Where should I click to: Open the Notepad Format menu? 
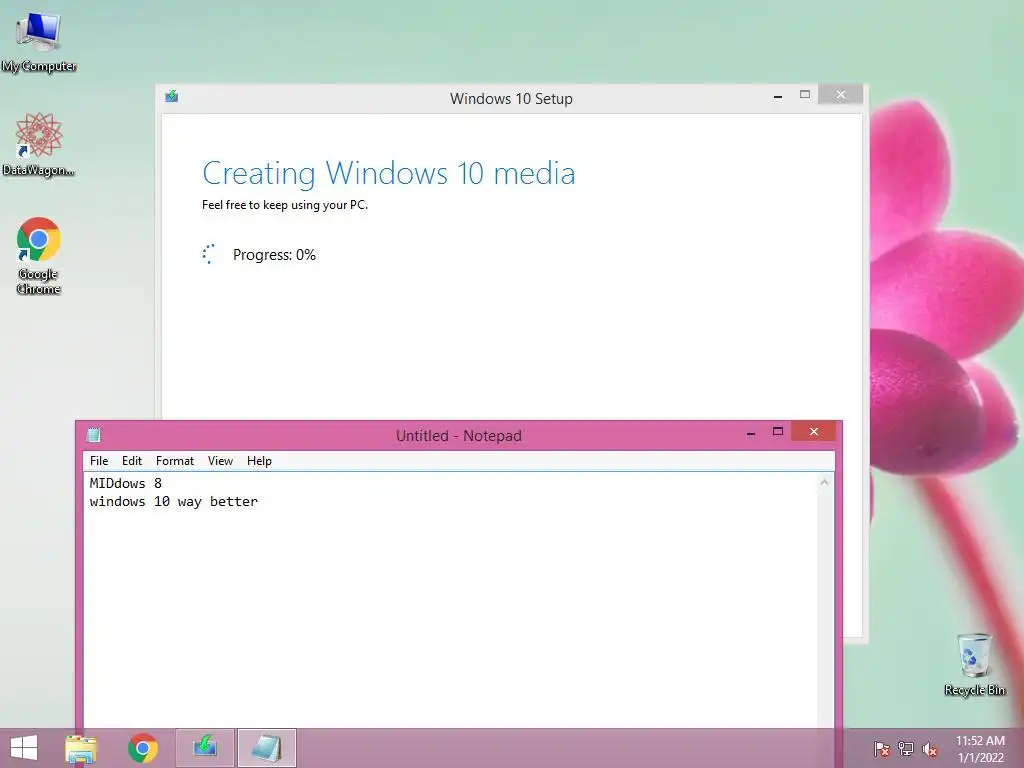(x=175, y=461)
